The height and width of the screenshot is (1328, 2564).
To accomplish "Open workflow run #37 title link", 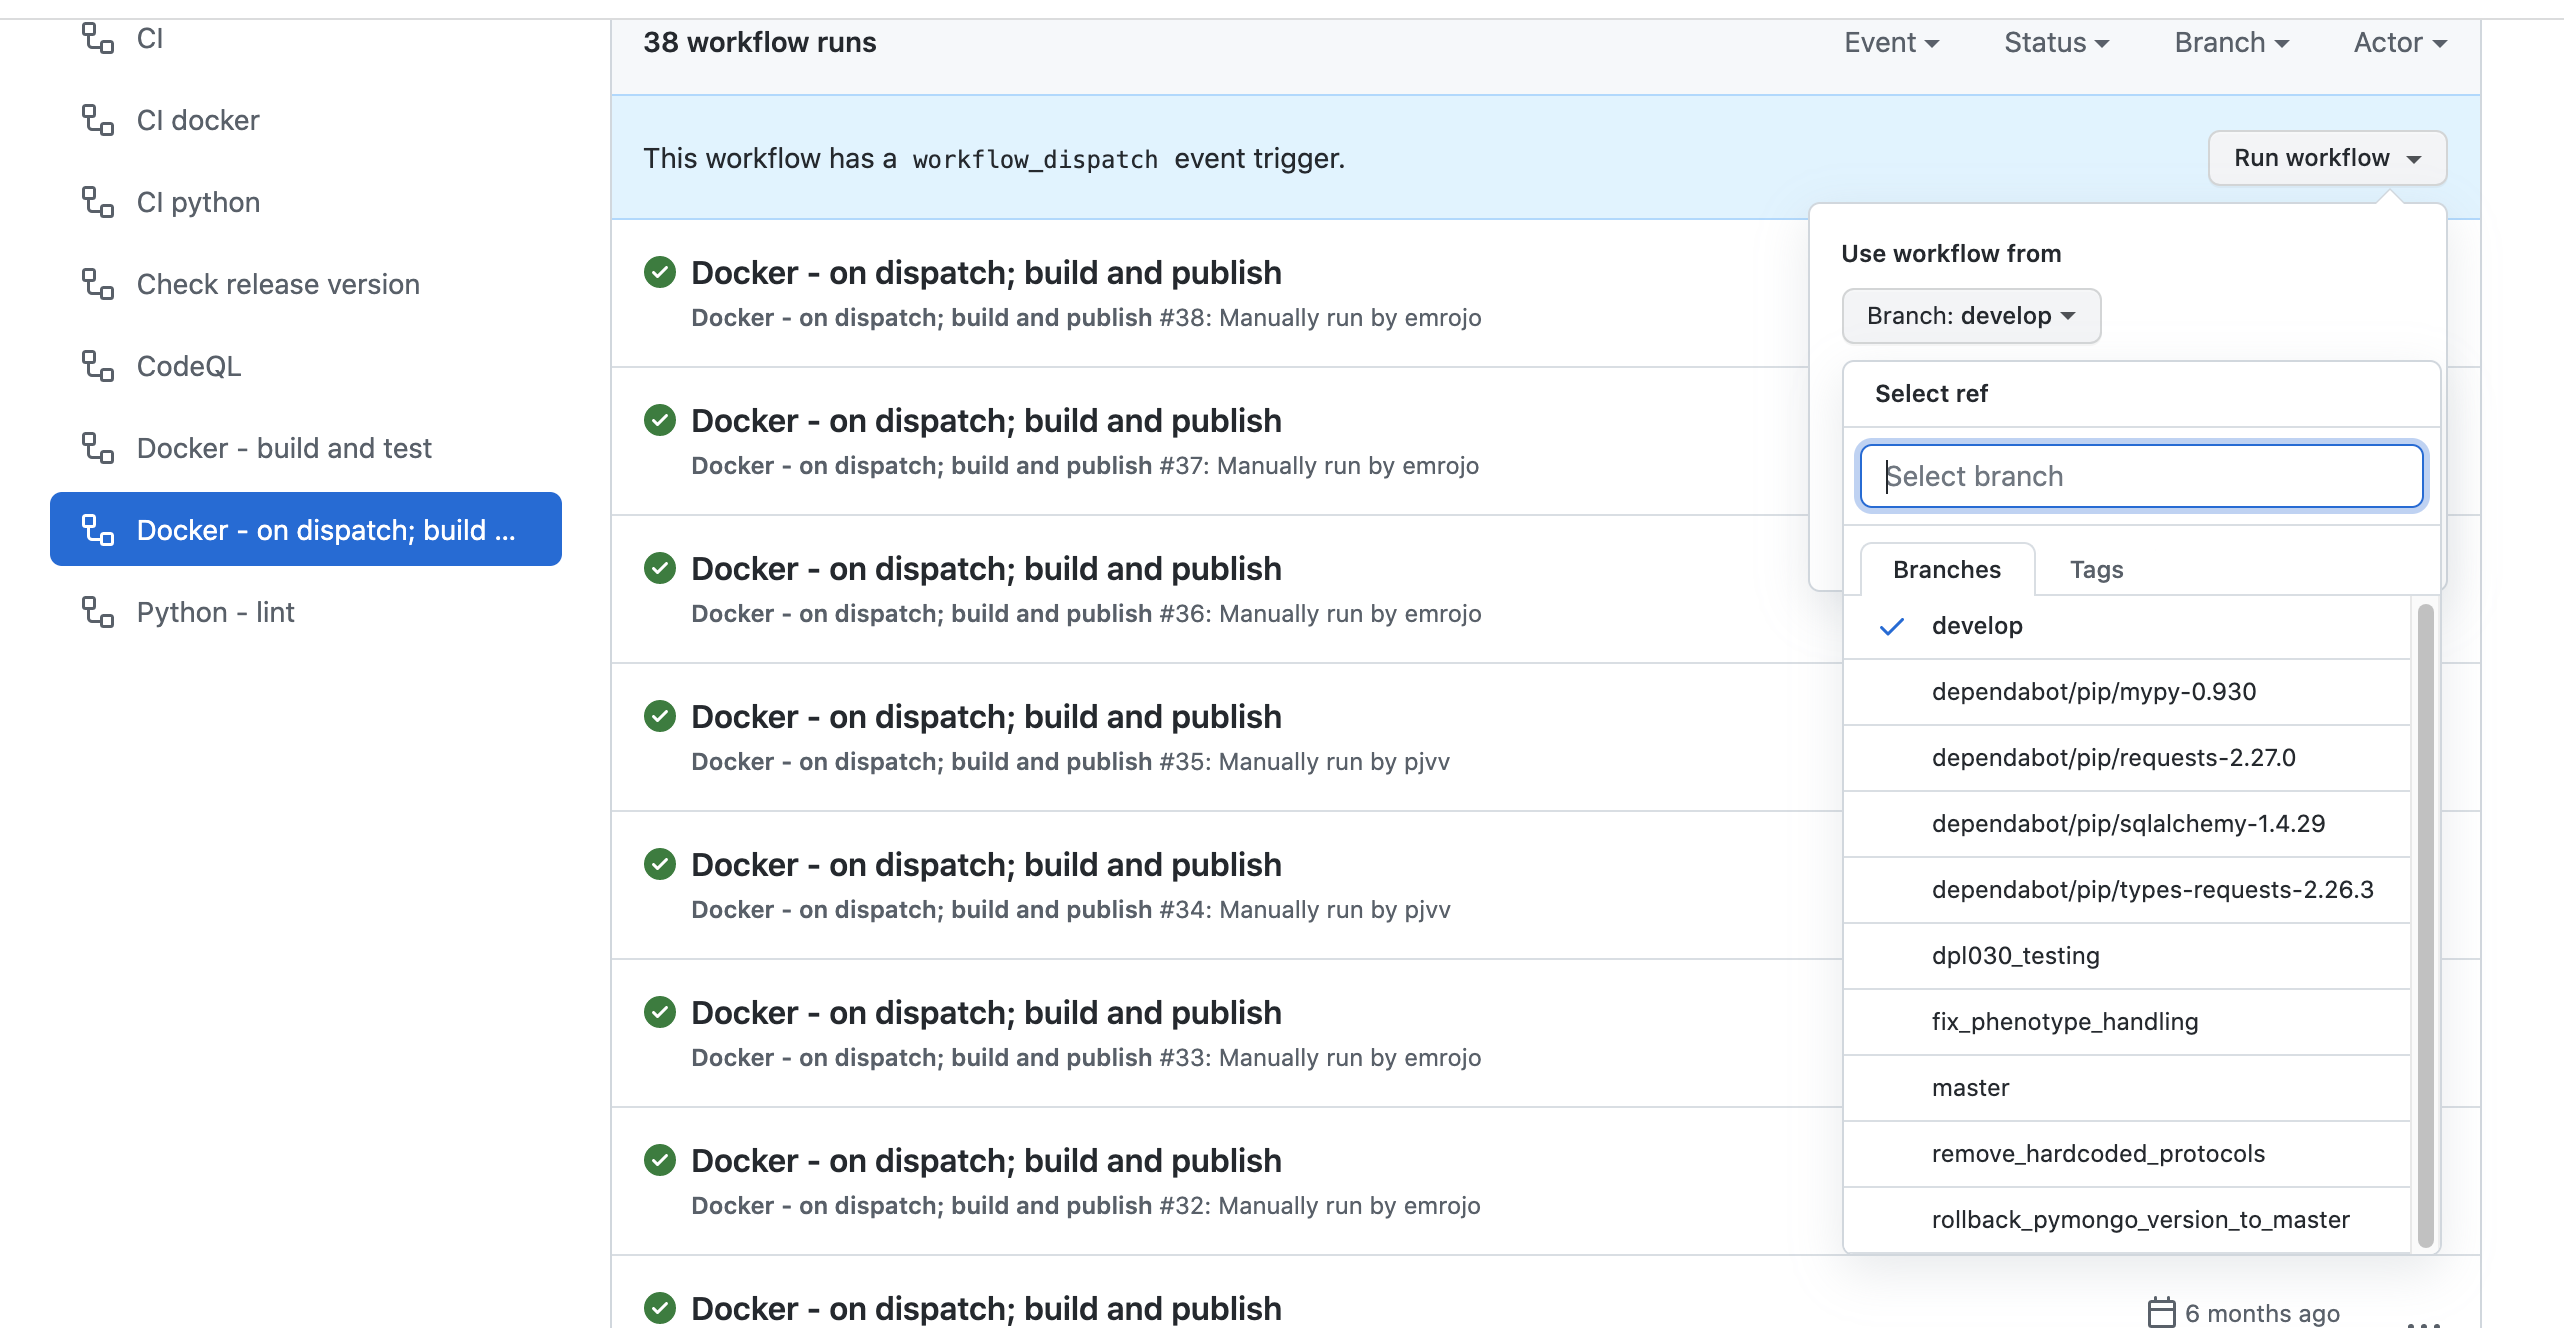I will click(x=985, y=421).
